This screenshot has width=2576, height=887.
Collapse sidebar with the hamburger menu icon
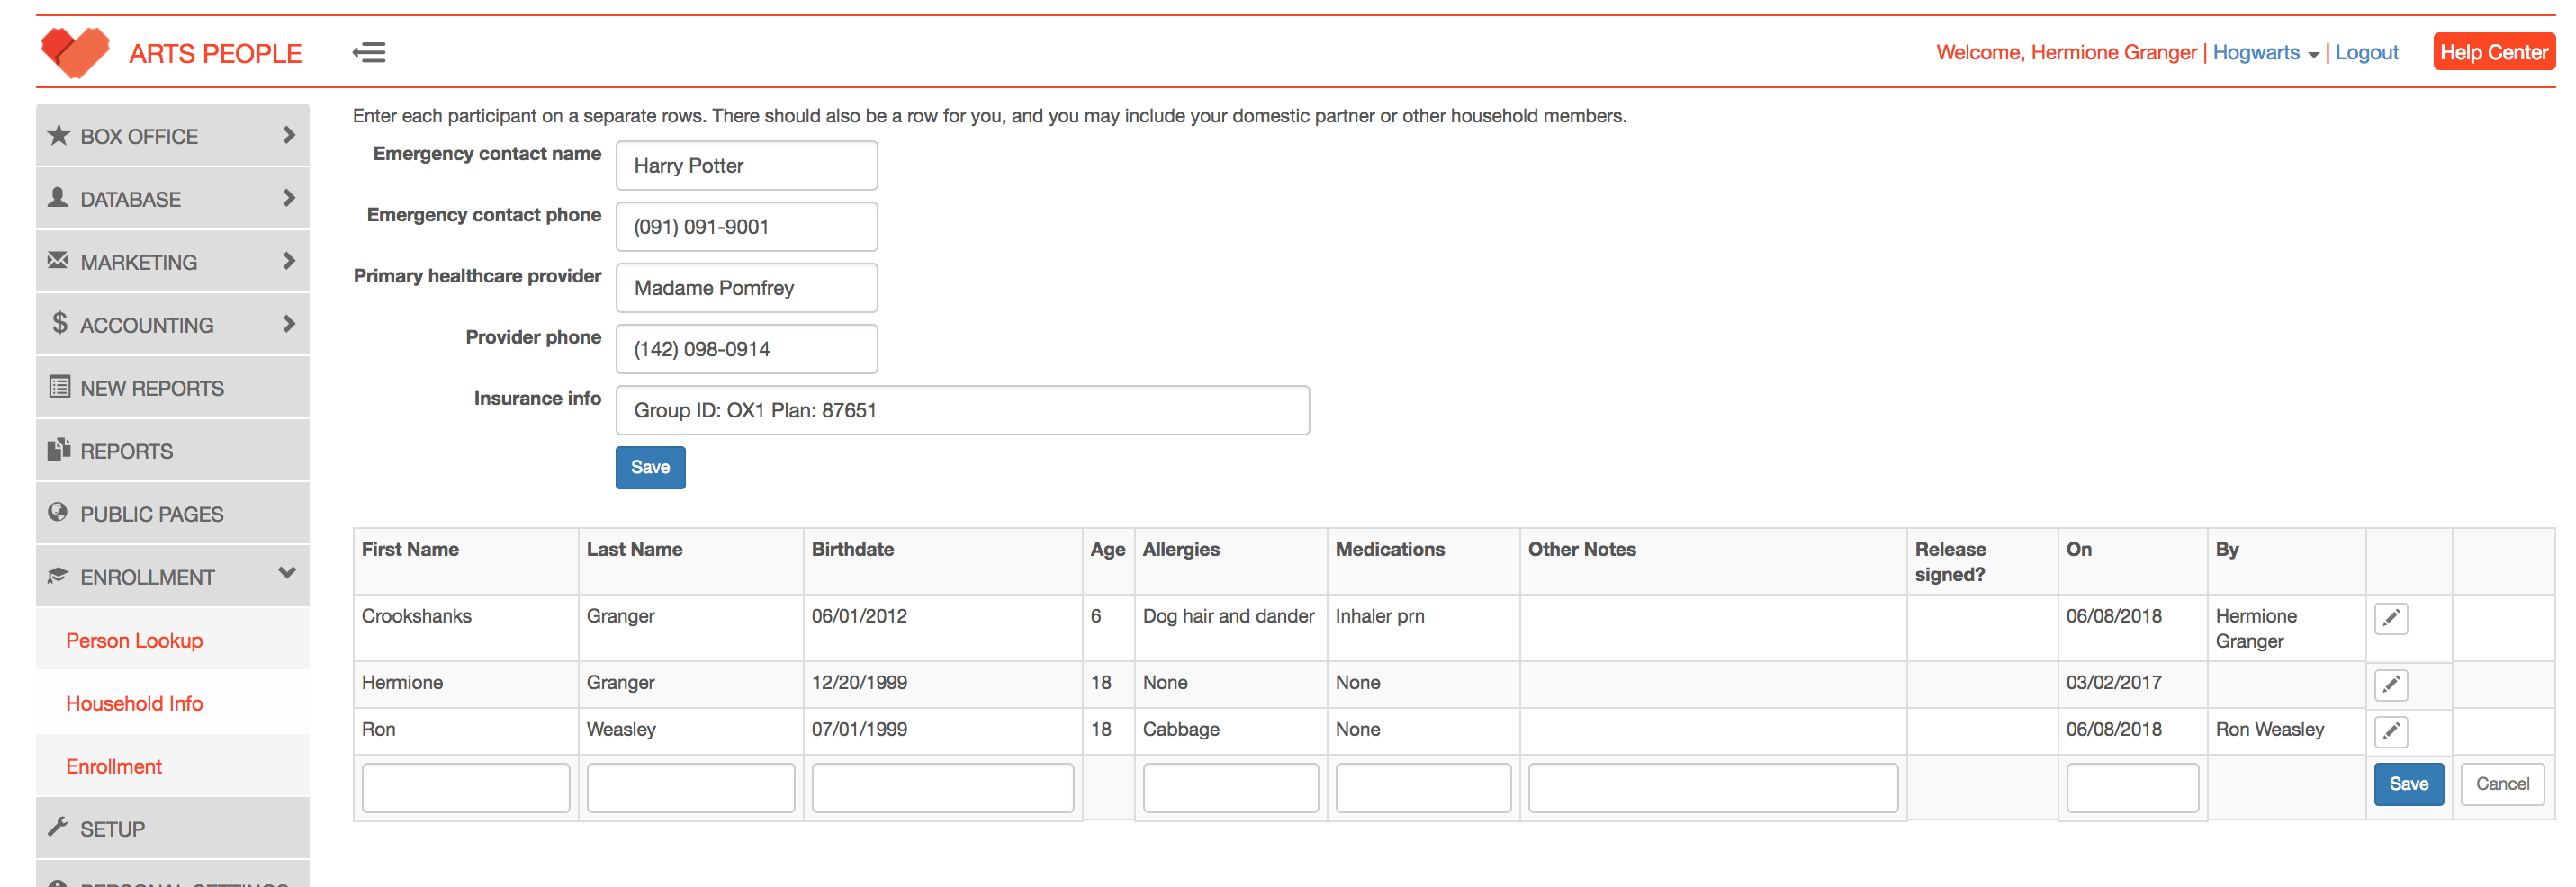(x=369, y=53)
